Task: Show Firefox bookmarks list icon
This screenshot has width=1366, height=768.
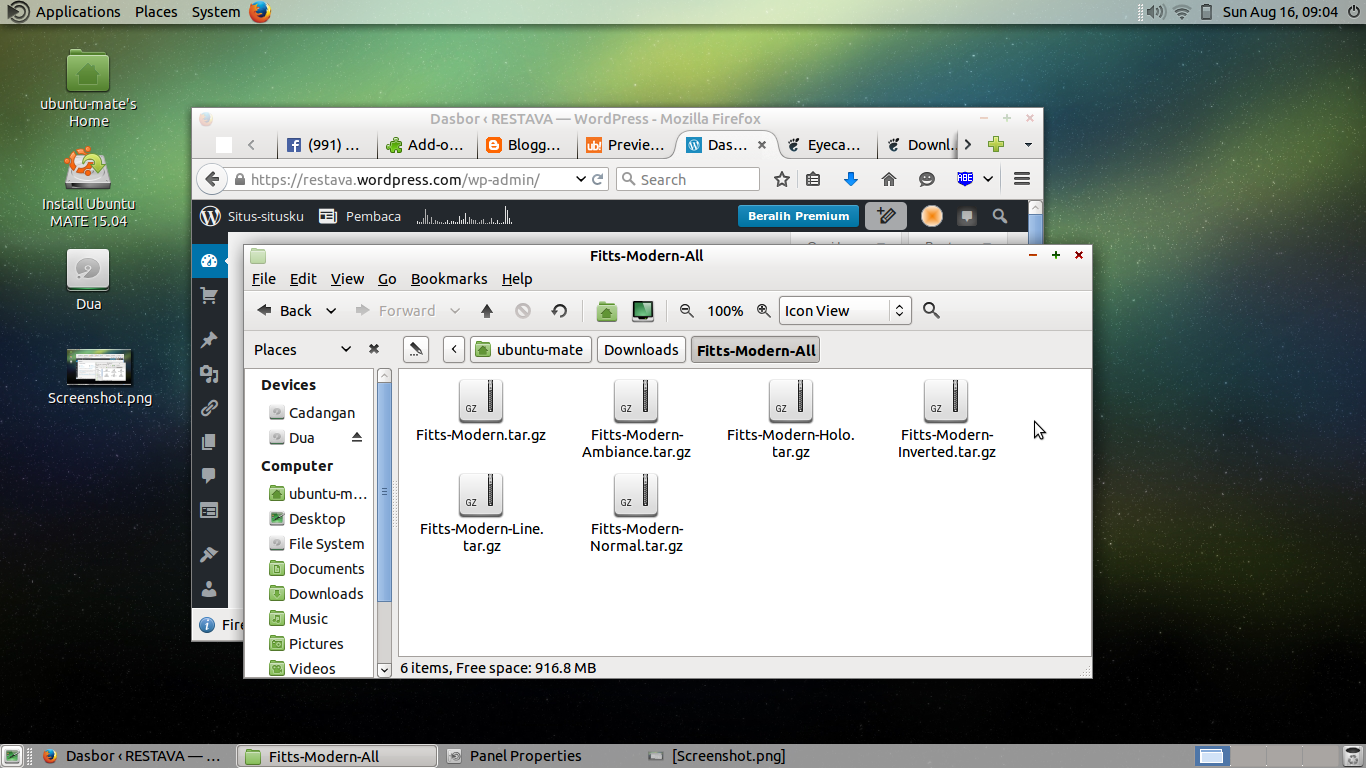Action: [x=813, y=179]
